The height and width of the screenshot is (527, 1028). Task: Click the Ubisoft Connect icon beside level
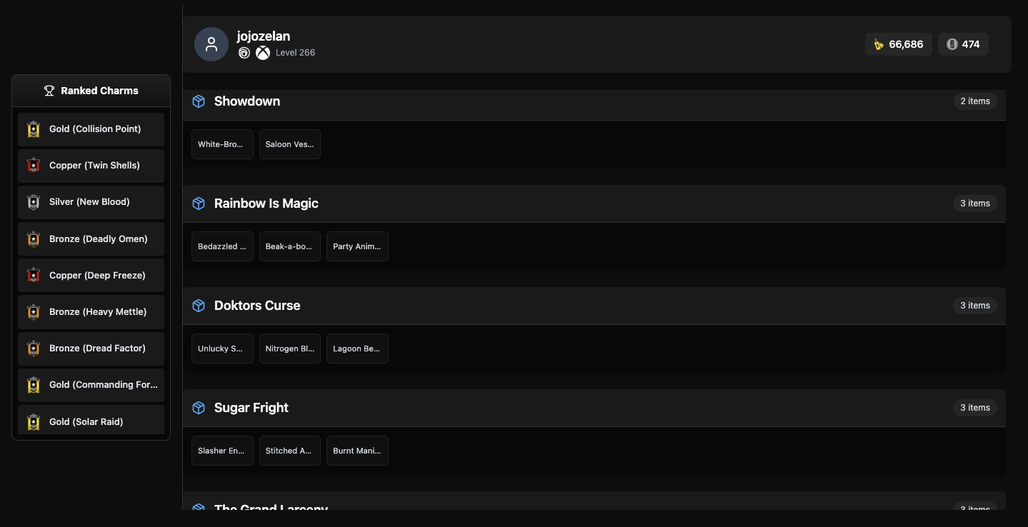[x=244, y=53]
